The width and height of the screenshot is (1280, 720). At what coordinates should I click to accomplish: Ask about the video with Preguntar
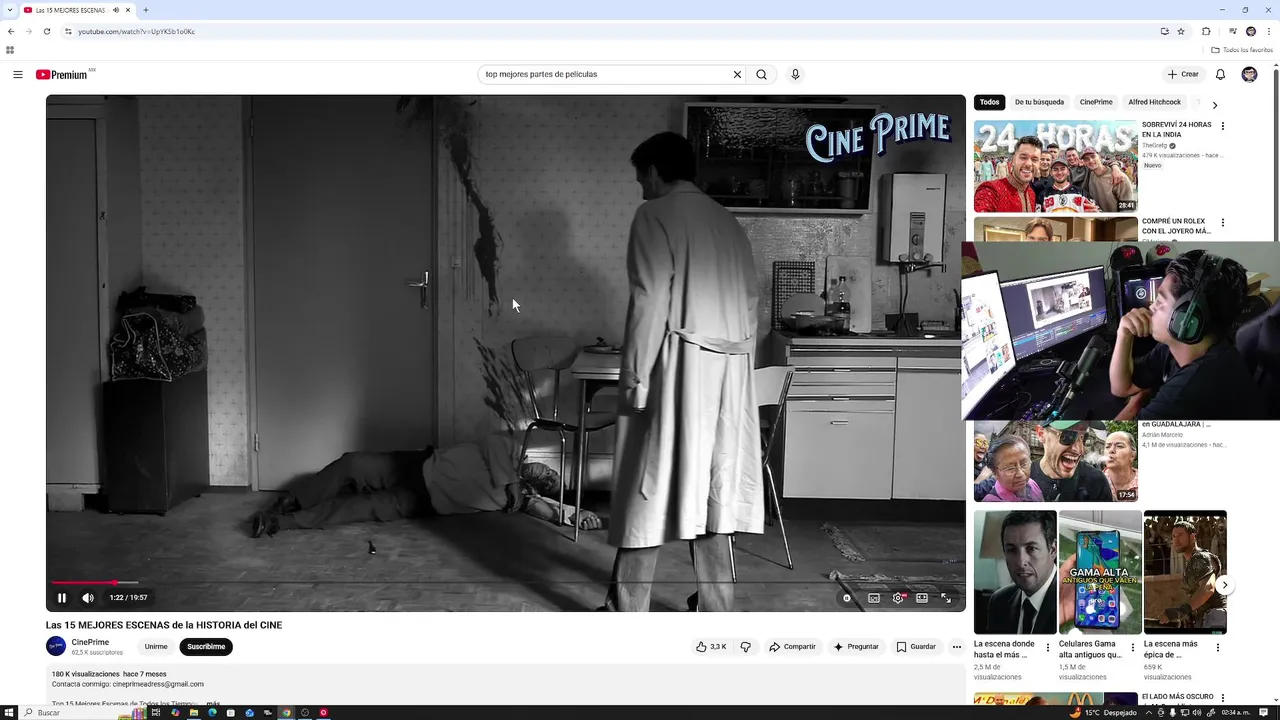pyautogui.click(x=856, y=647)
